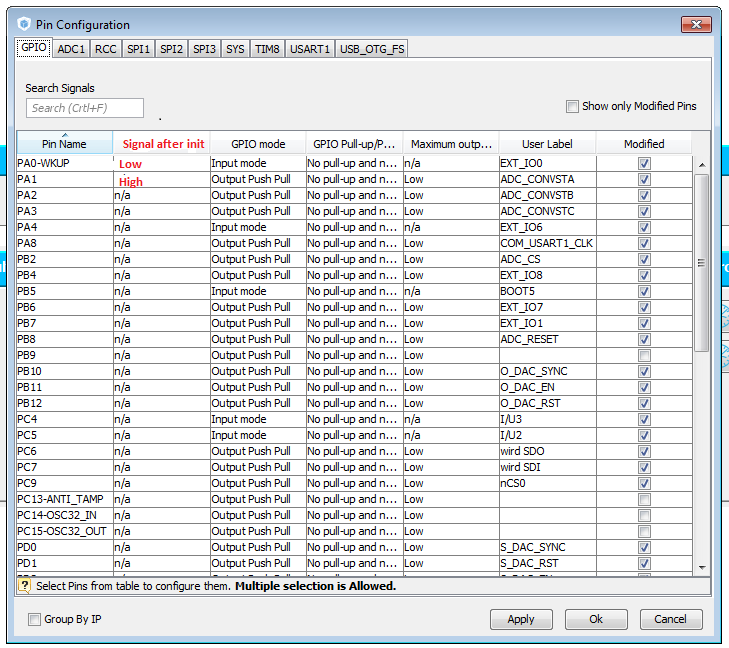This screenshot has width=729, height=648.
Task: Toggle Modified checkbox for PA1 row
Action: [x=644, y=179]
